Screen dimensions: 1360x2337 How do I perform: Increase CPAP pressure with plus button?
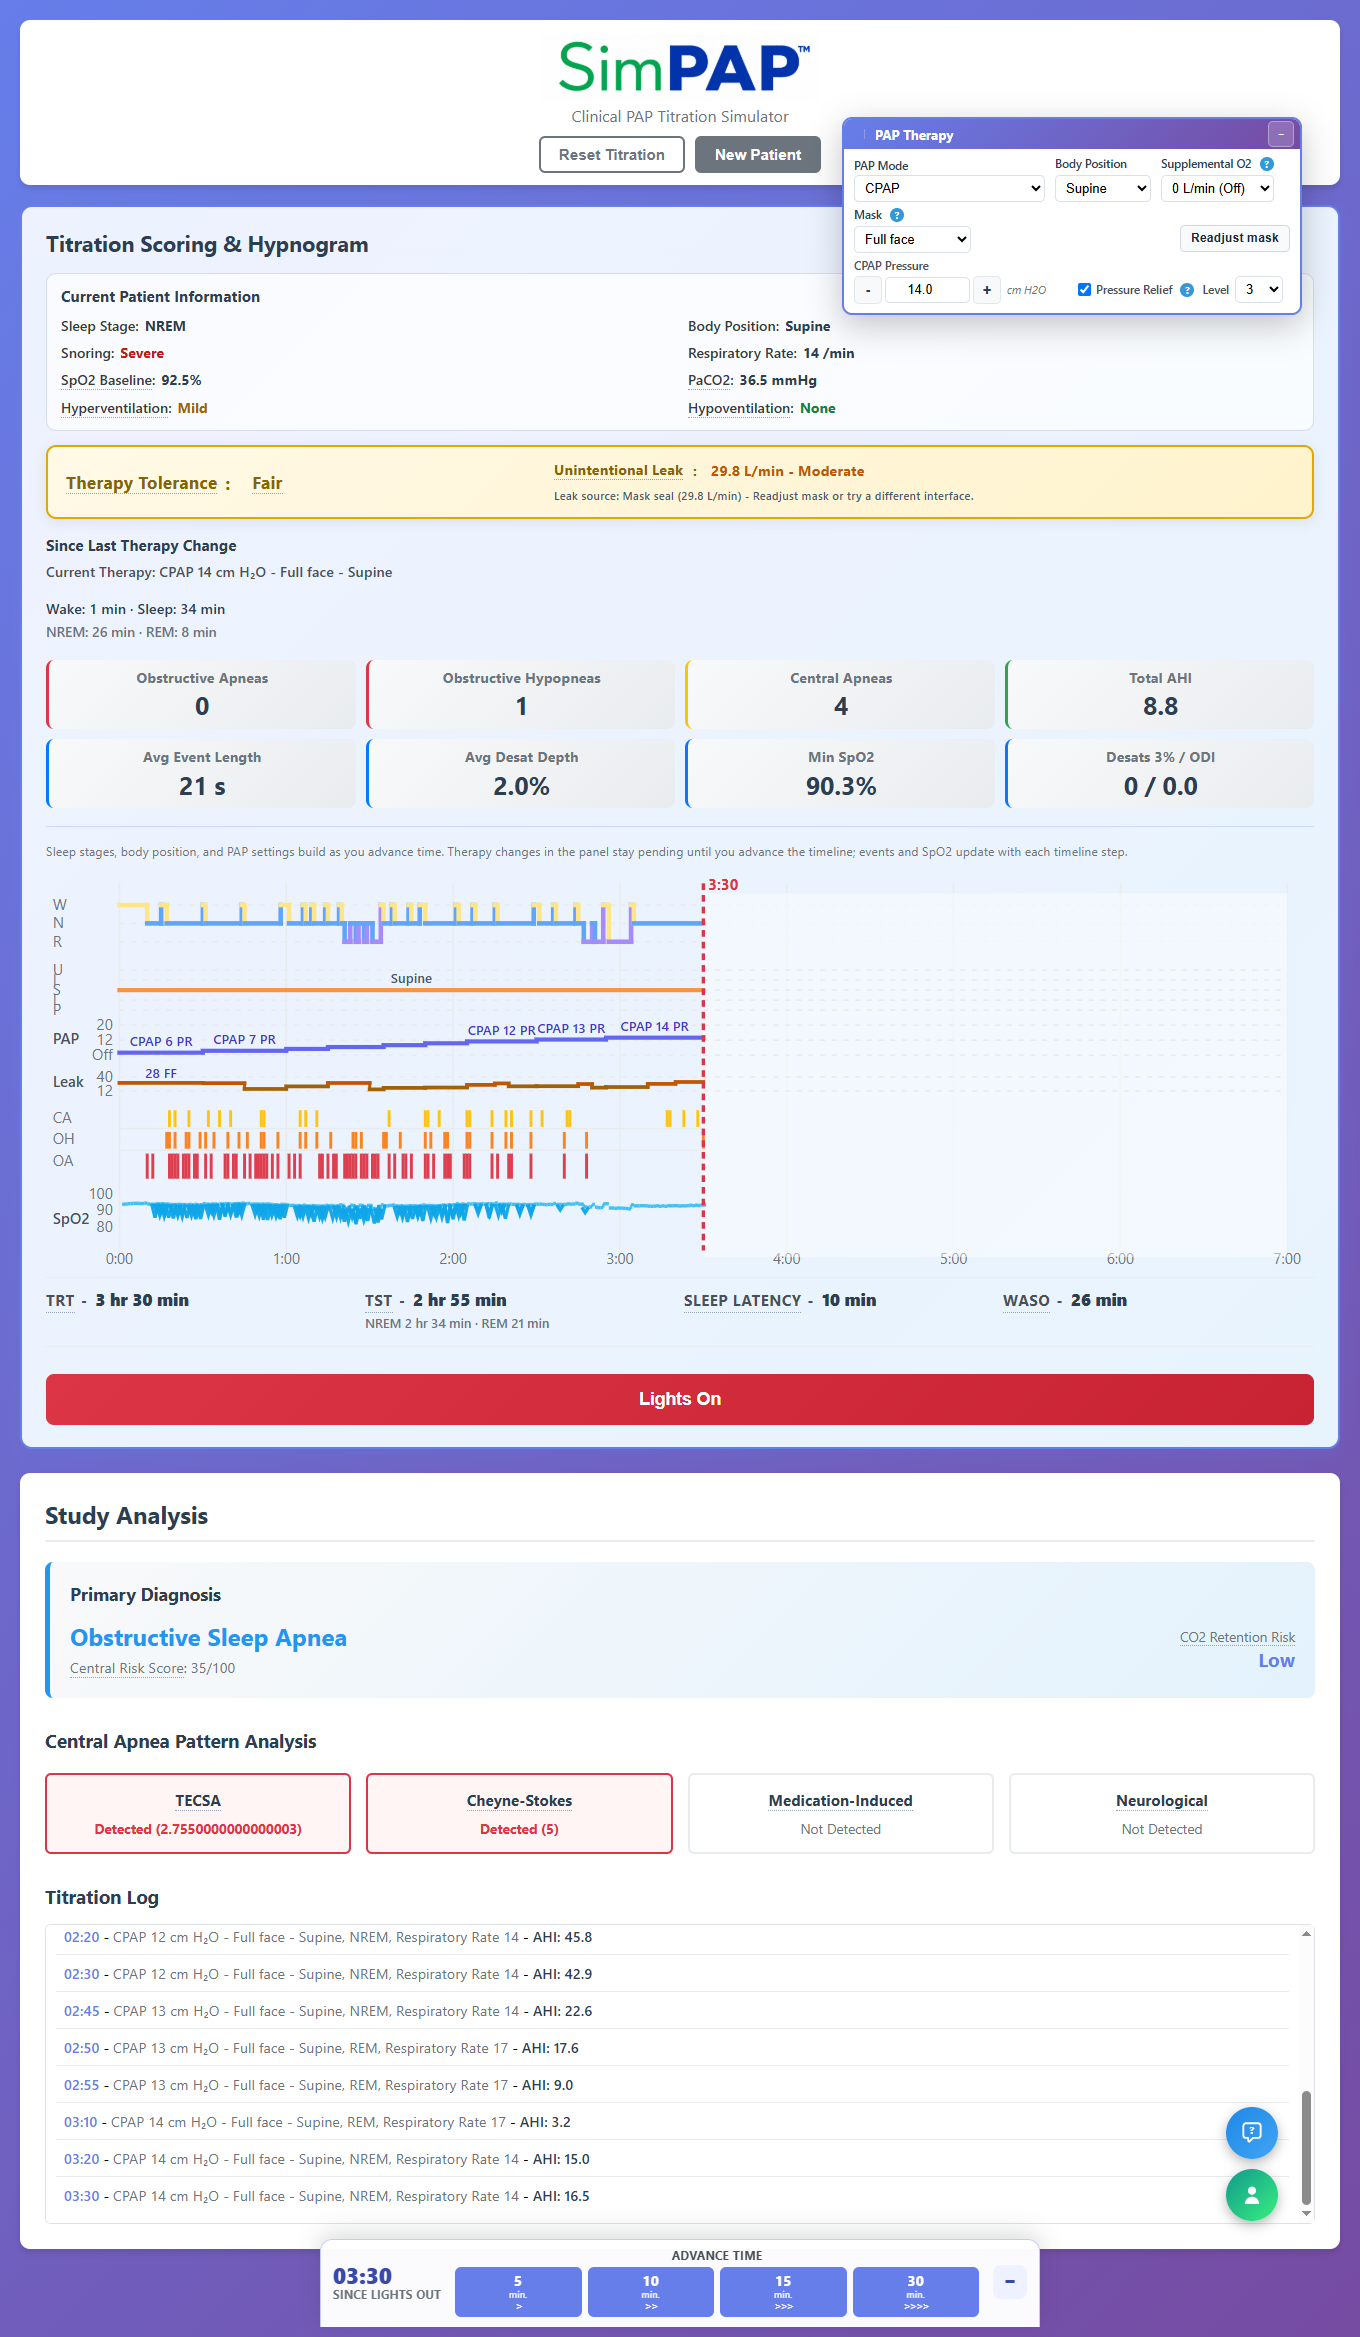[x=987, y=290]
